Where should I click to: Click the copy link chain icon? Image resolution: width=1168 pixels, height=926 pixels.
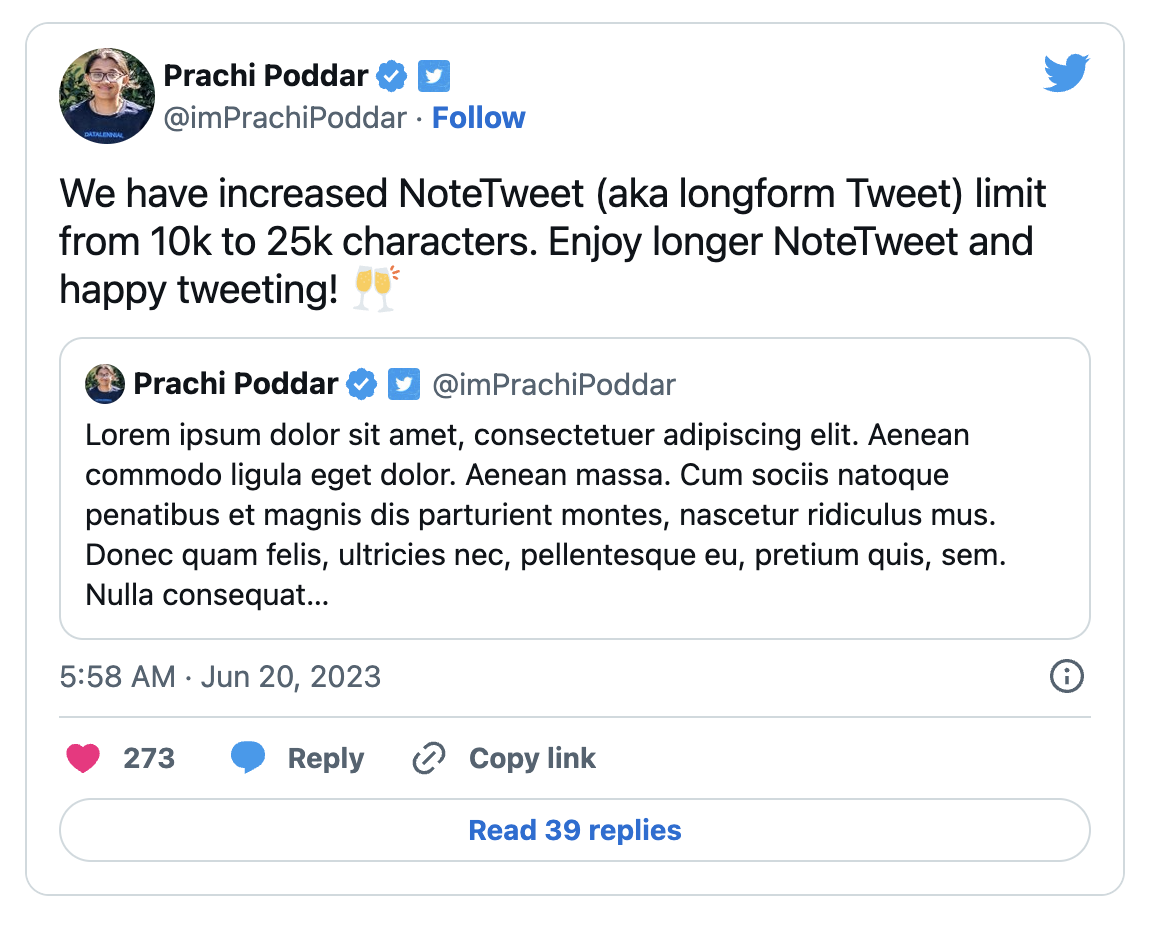click(429, 759)
